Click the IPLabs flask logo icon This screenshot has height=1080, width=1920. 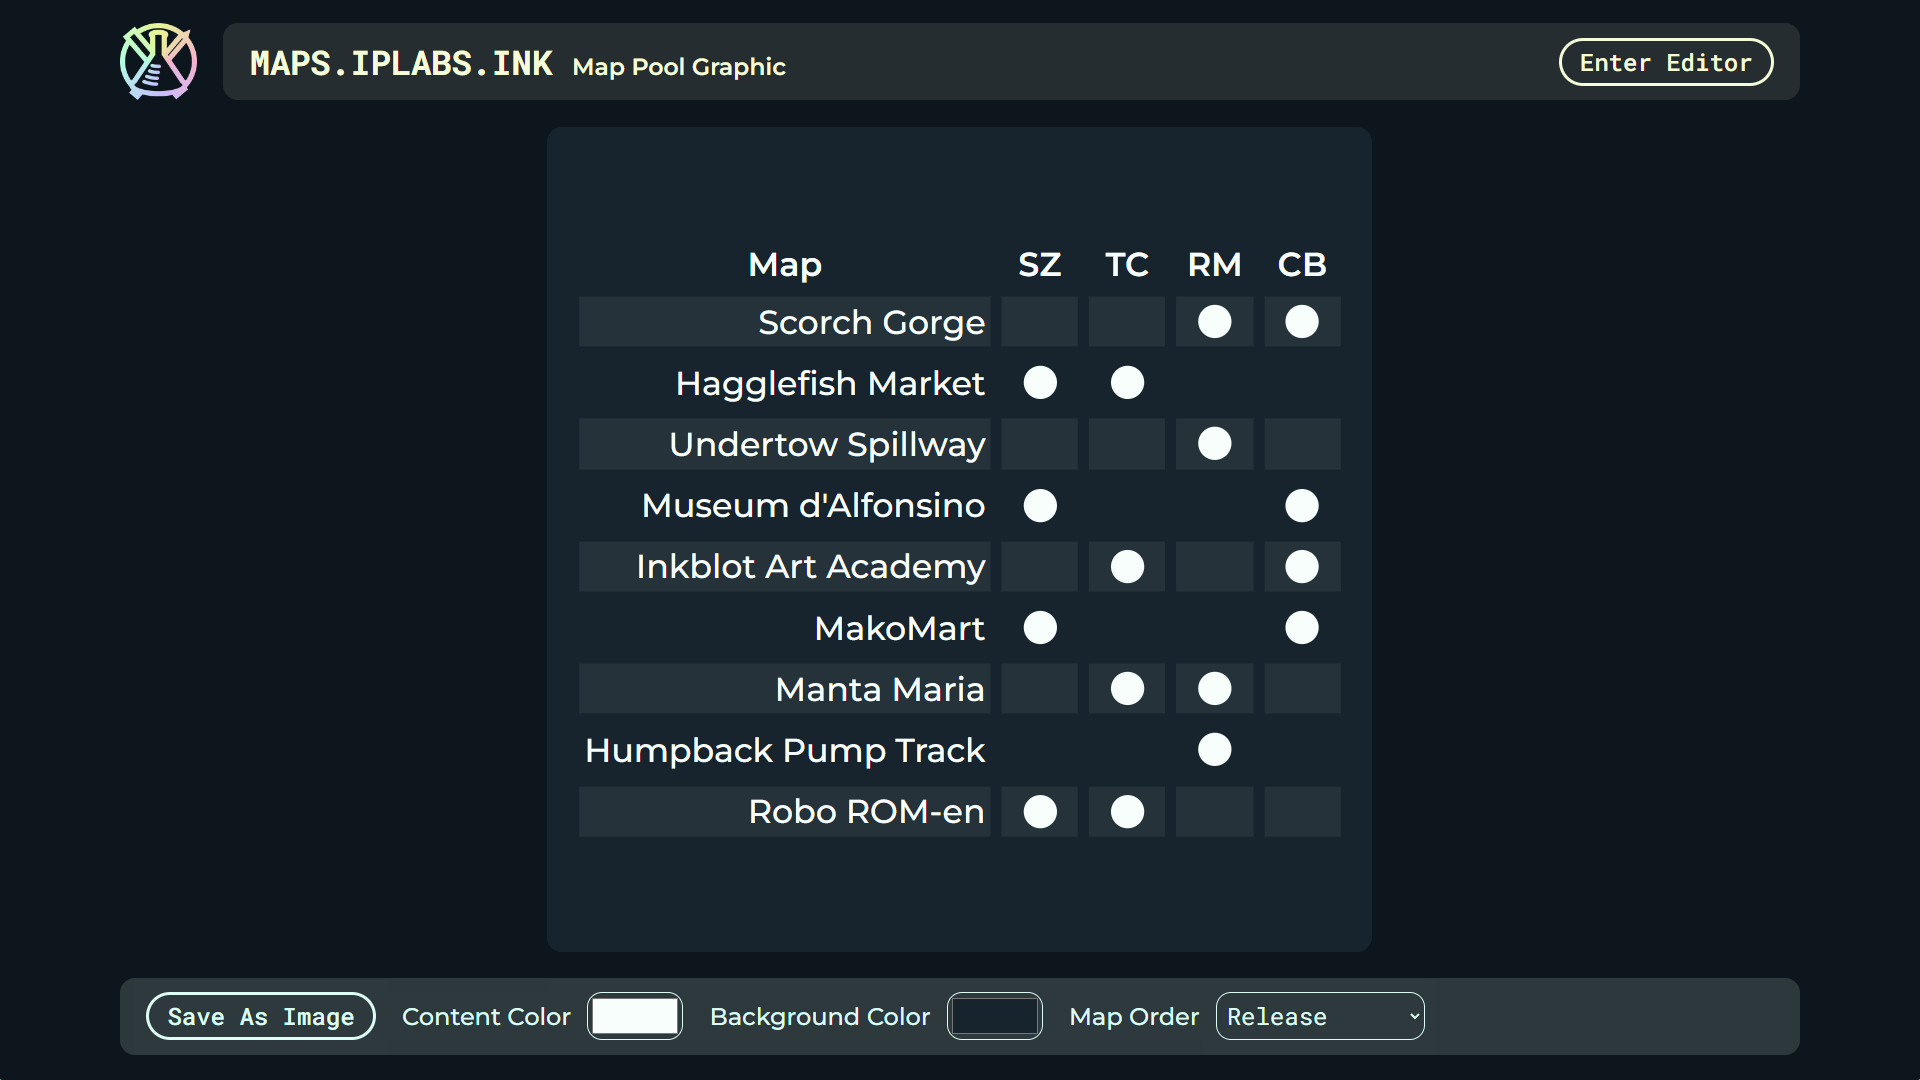point(158,62)
